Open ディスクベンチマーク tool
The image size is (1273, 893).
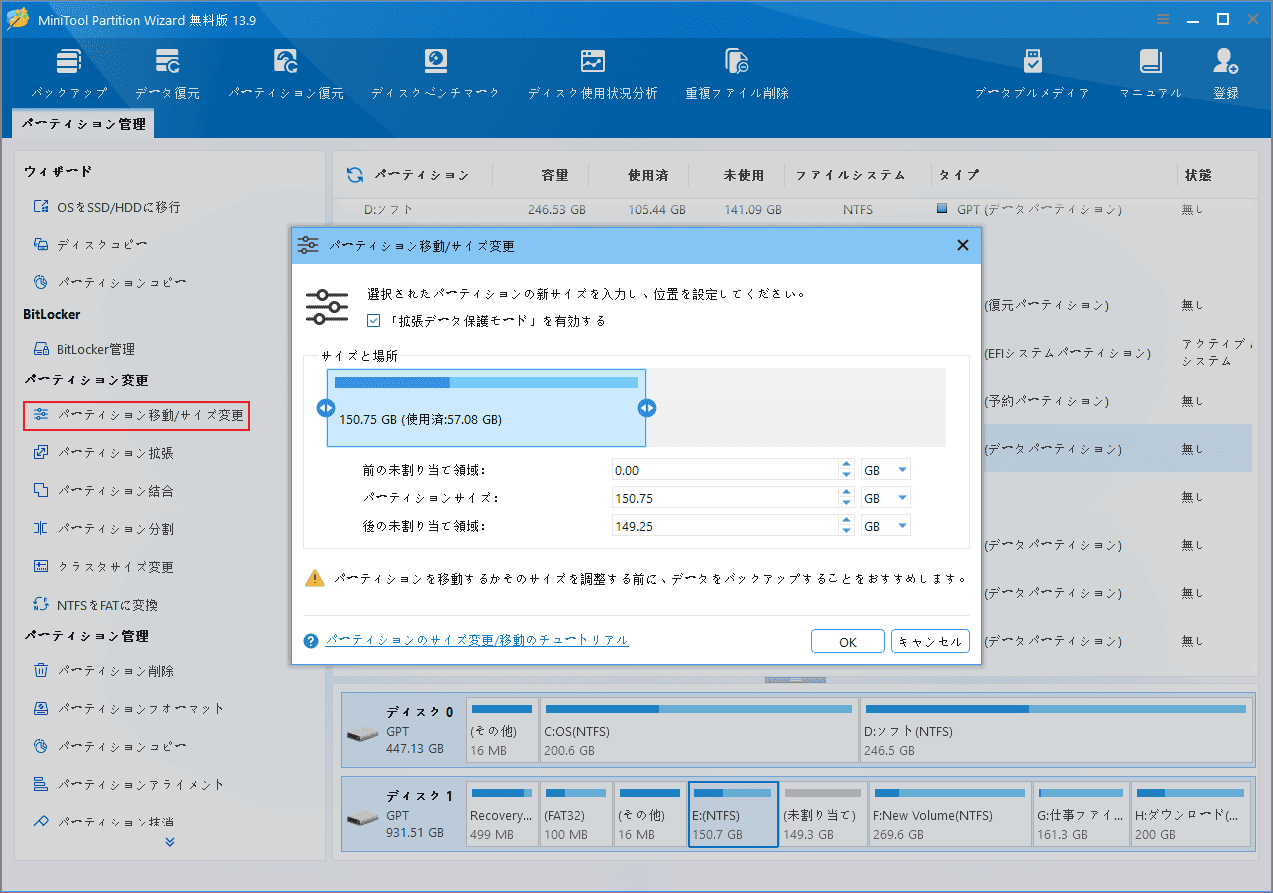[x=435, y=74]
